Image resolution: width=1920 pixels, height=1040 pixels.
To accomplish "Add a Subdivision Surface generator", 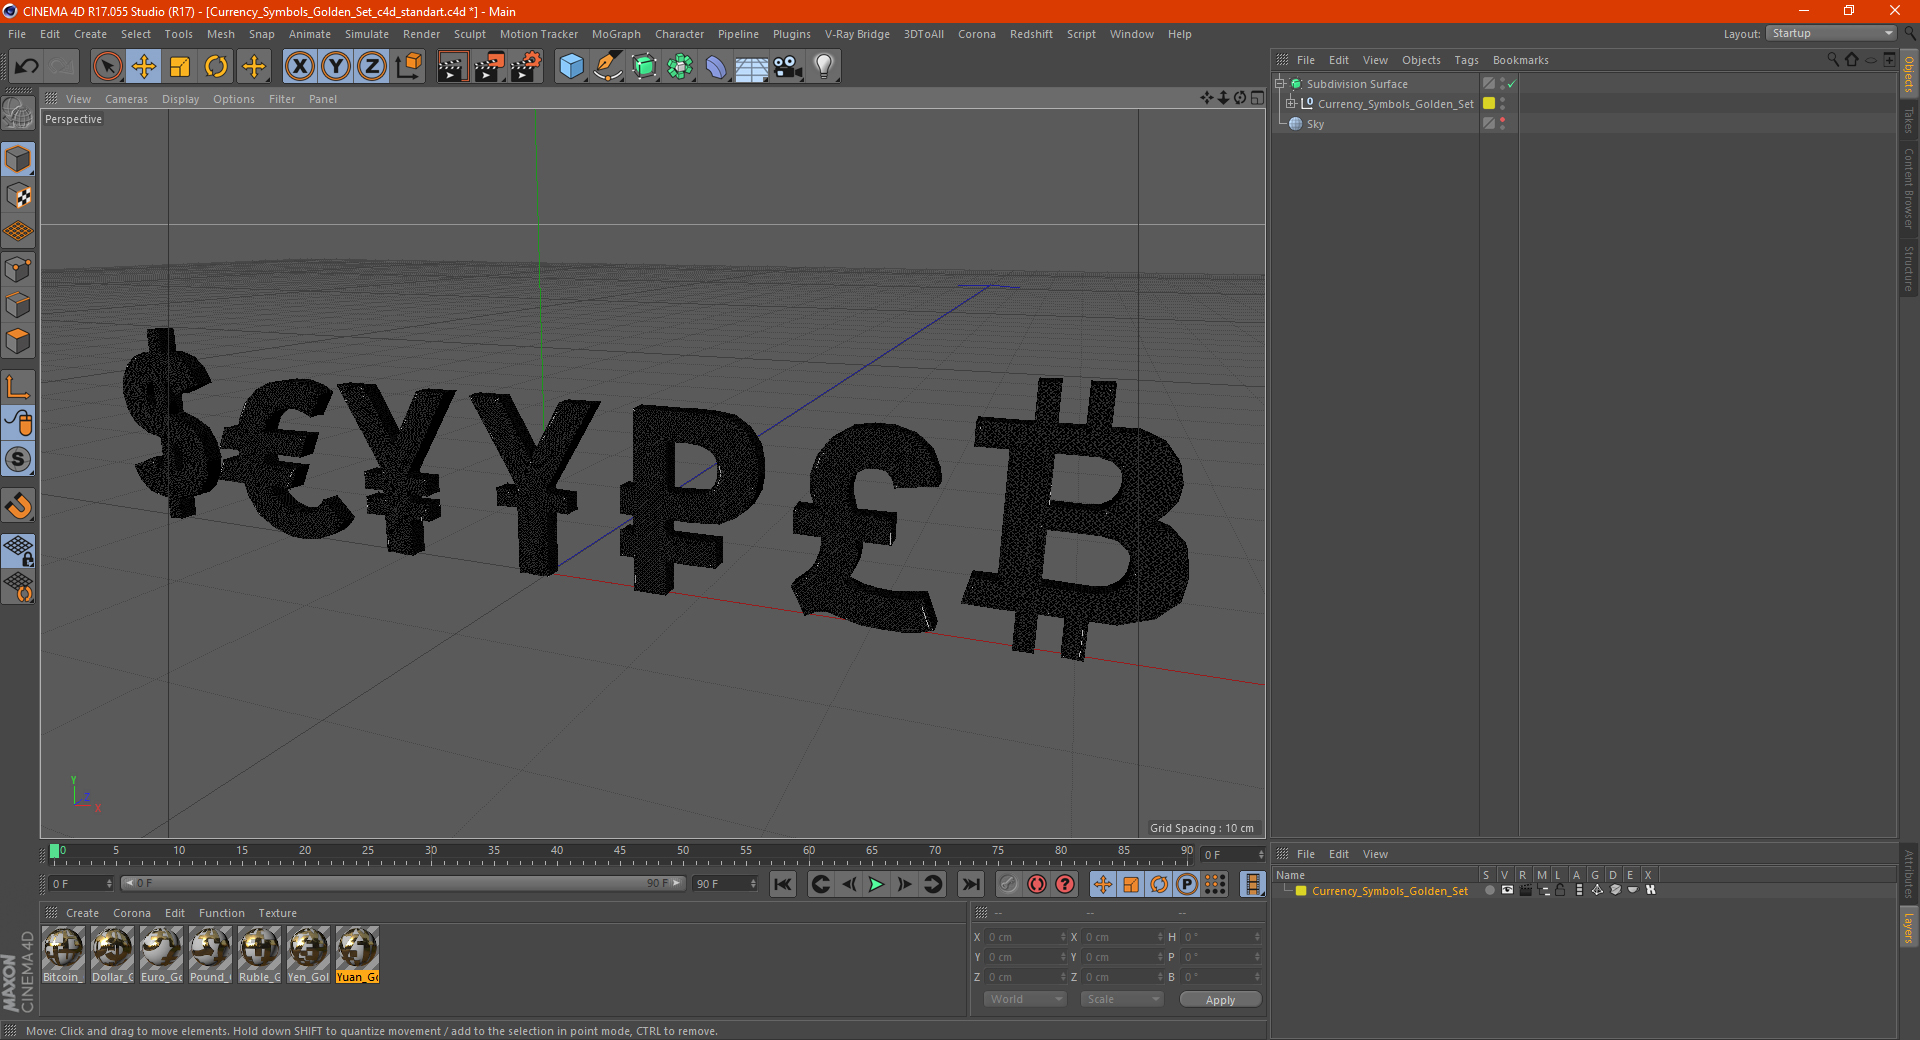I will pos(645,67).
